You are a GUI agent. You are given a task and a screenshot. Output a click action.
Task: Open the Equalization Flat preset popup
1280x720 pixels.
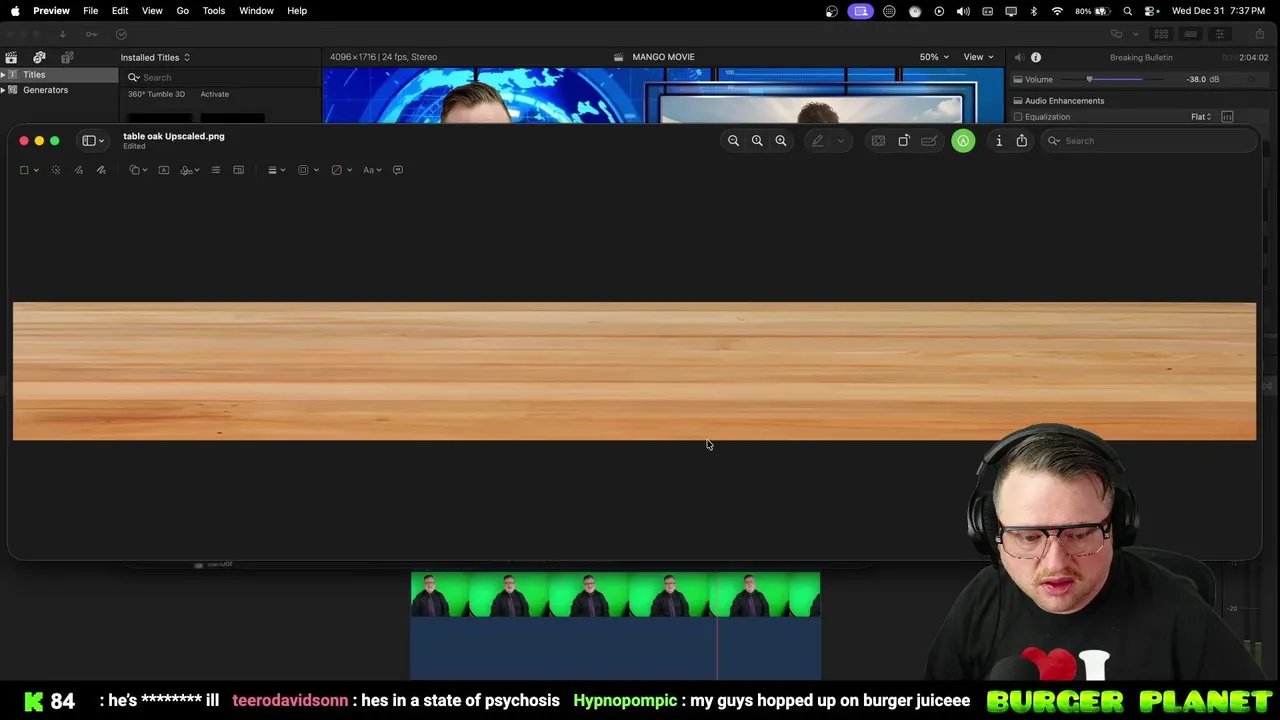1201,117
